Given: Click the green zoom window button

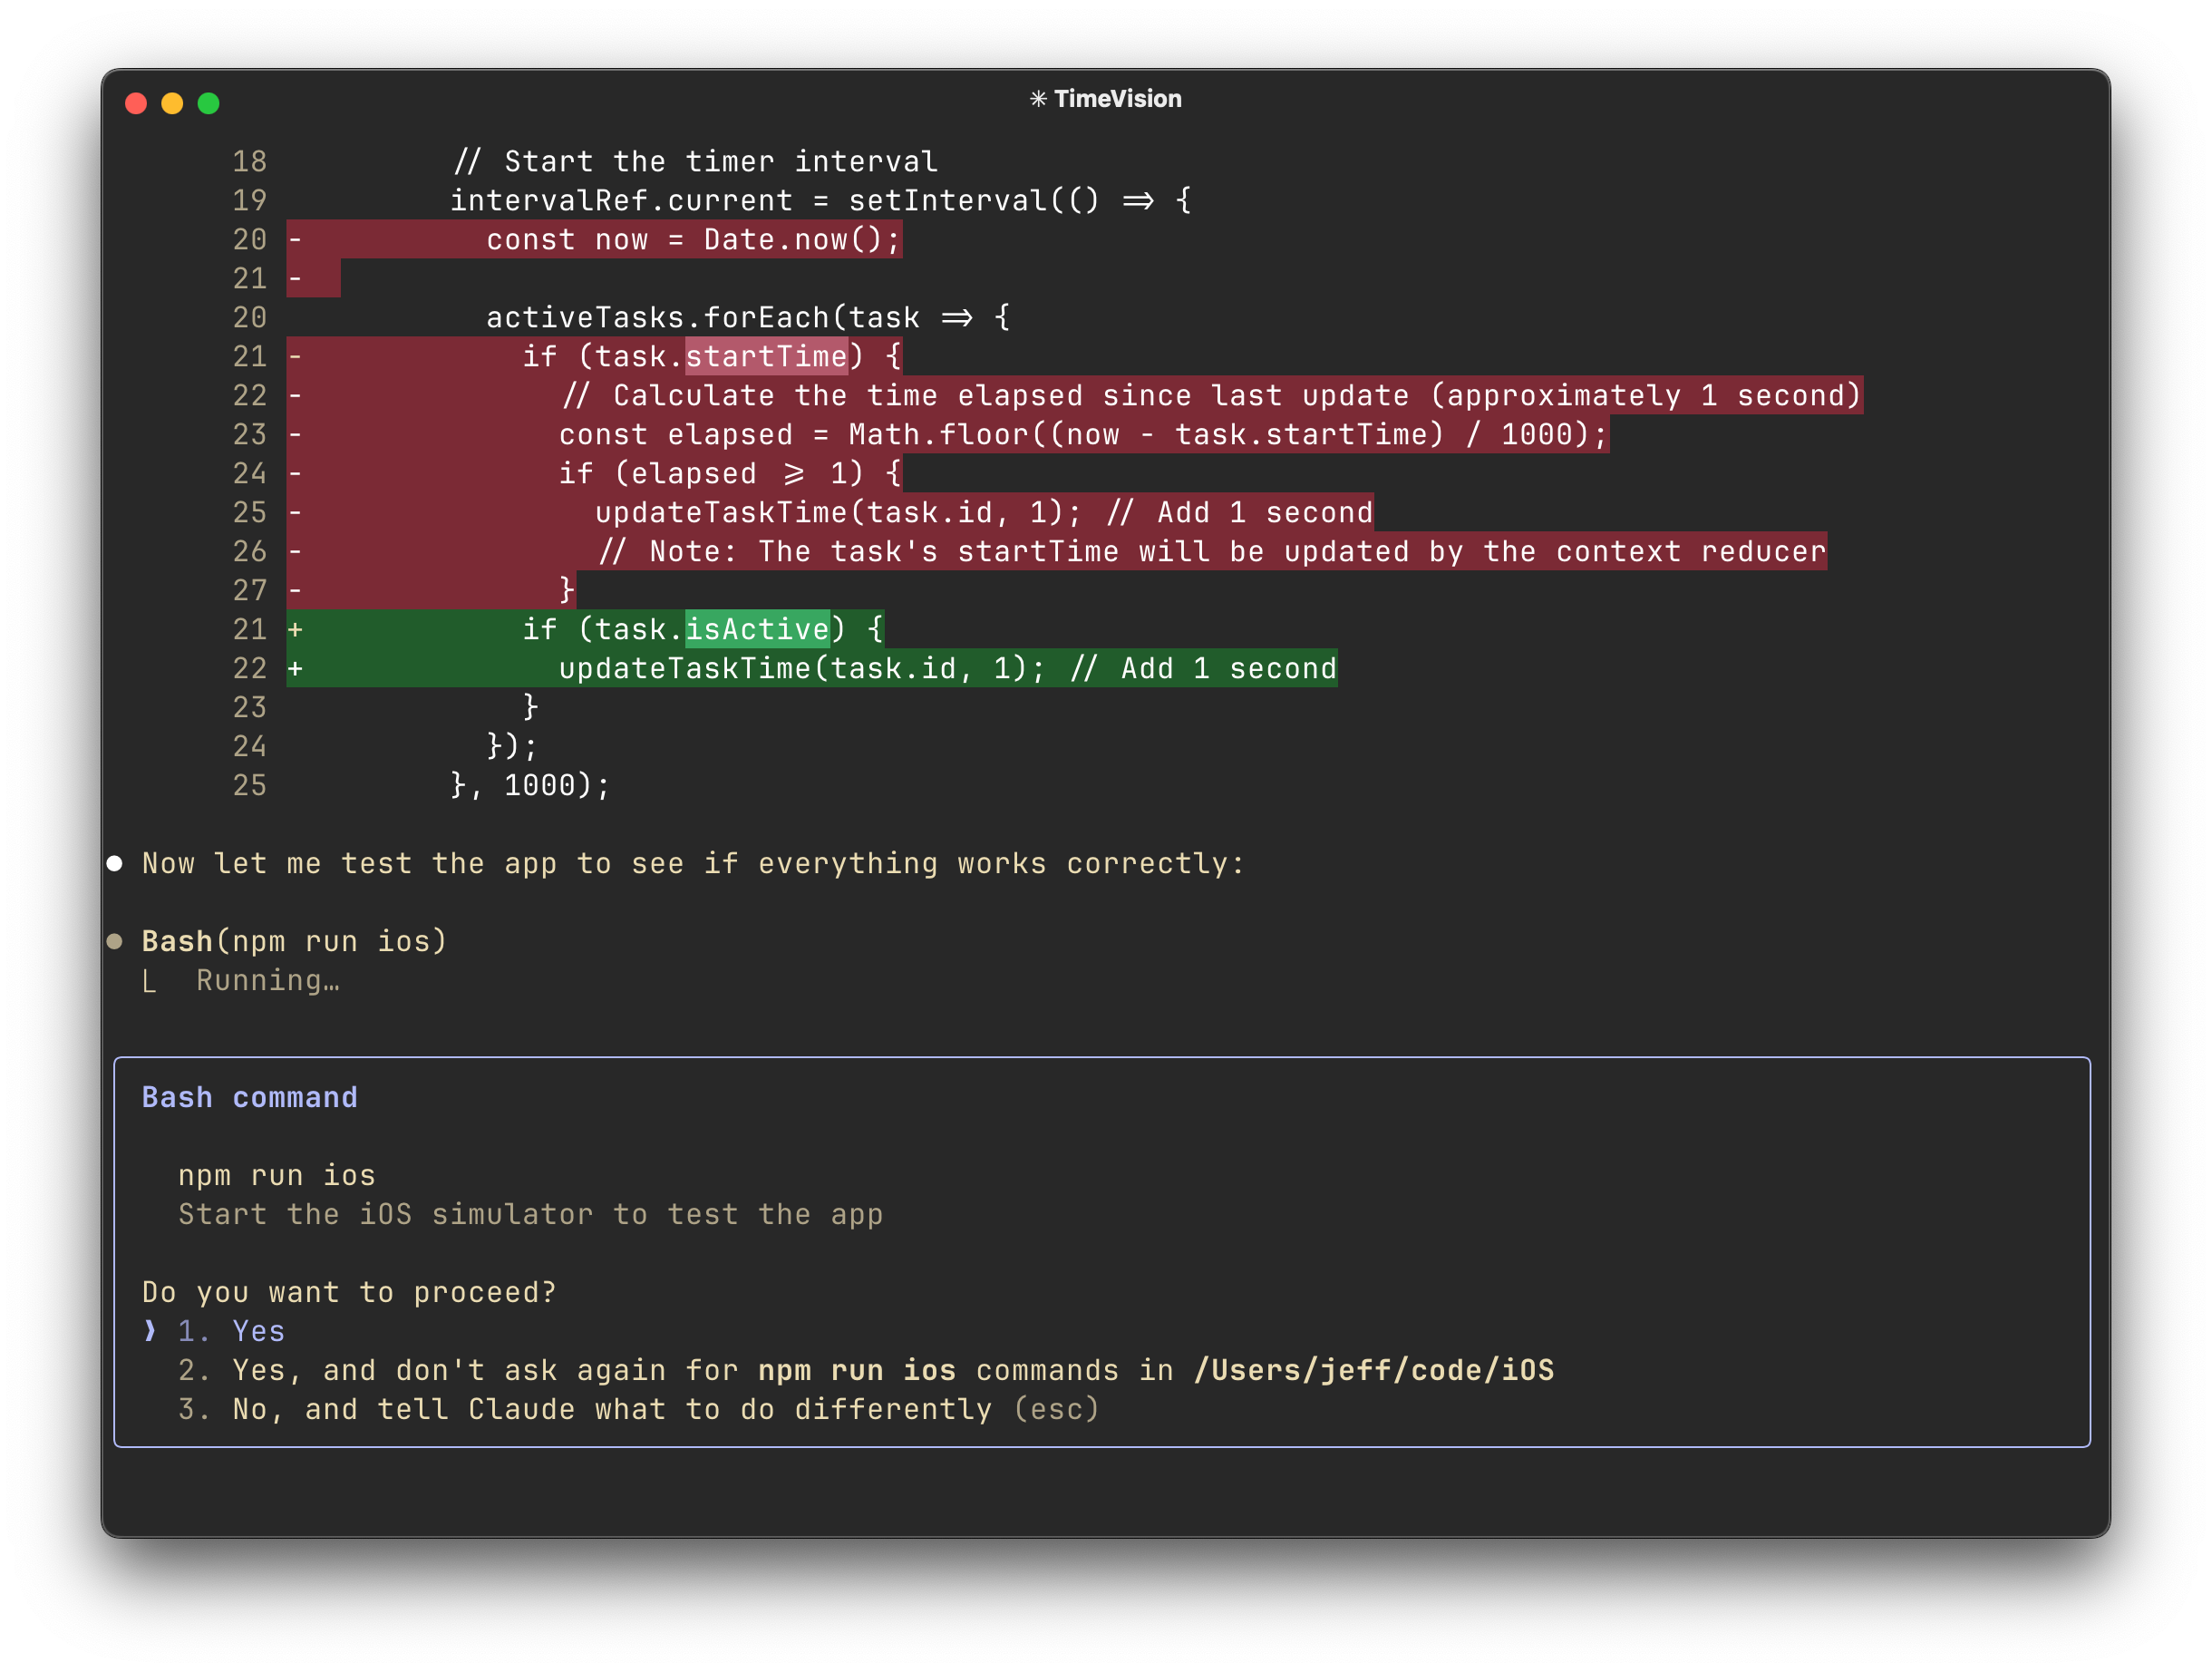Looking at the screenshot, I should point(208,103).
